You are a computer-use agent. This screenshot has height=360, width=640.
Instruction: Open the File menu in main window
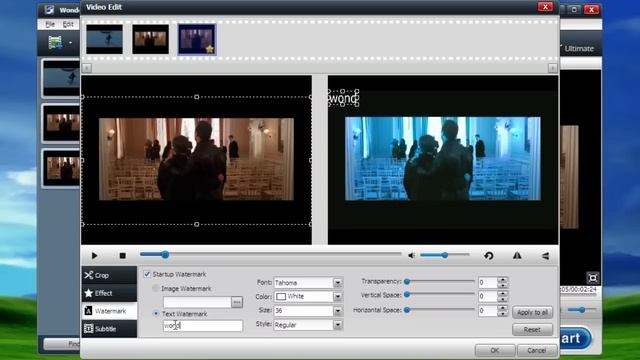50,24
